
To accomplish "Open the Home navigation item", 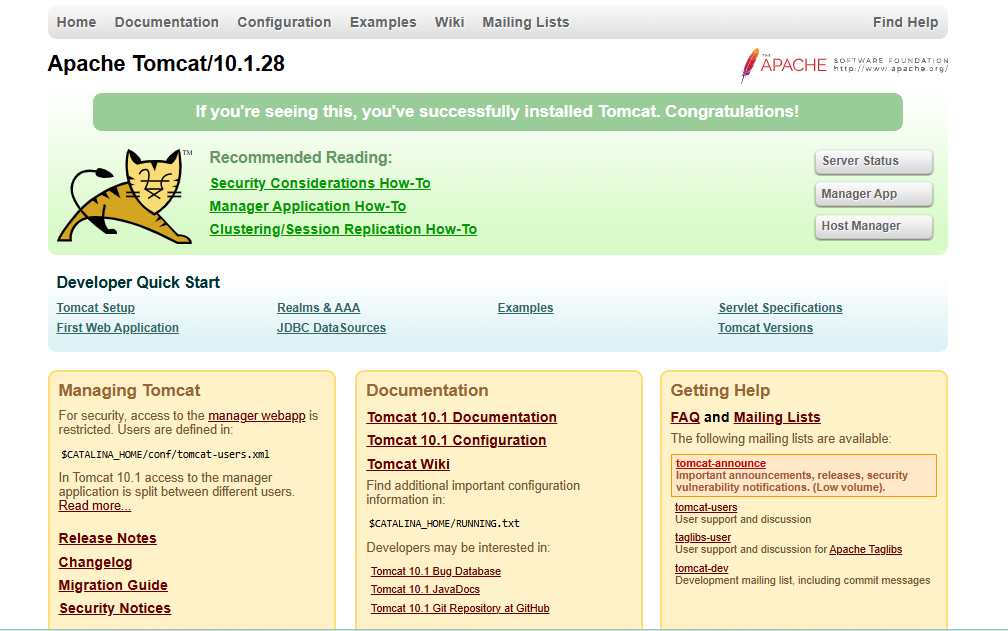I will tap(76, 22).
